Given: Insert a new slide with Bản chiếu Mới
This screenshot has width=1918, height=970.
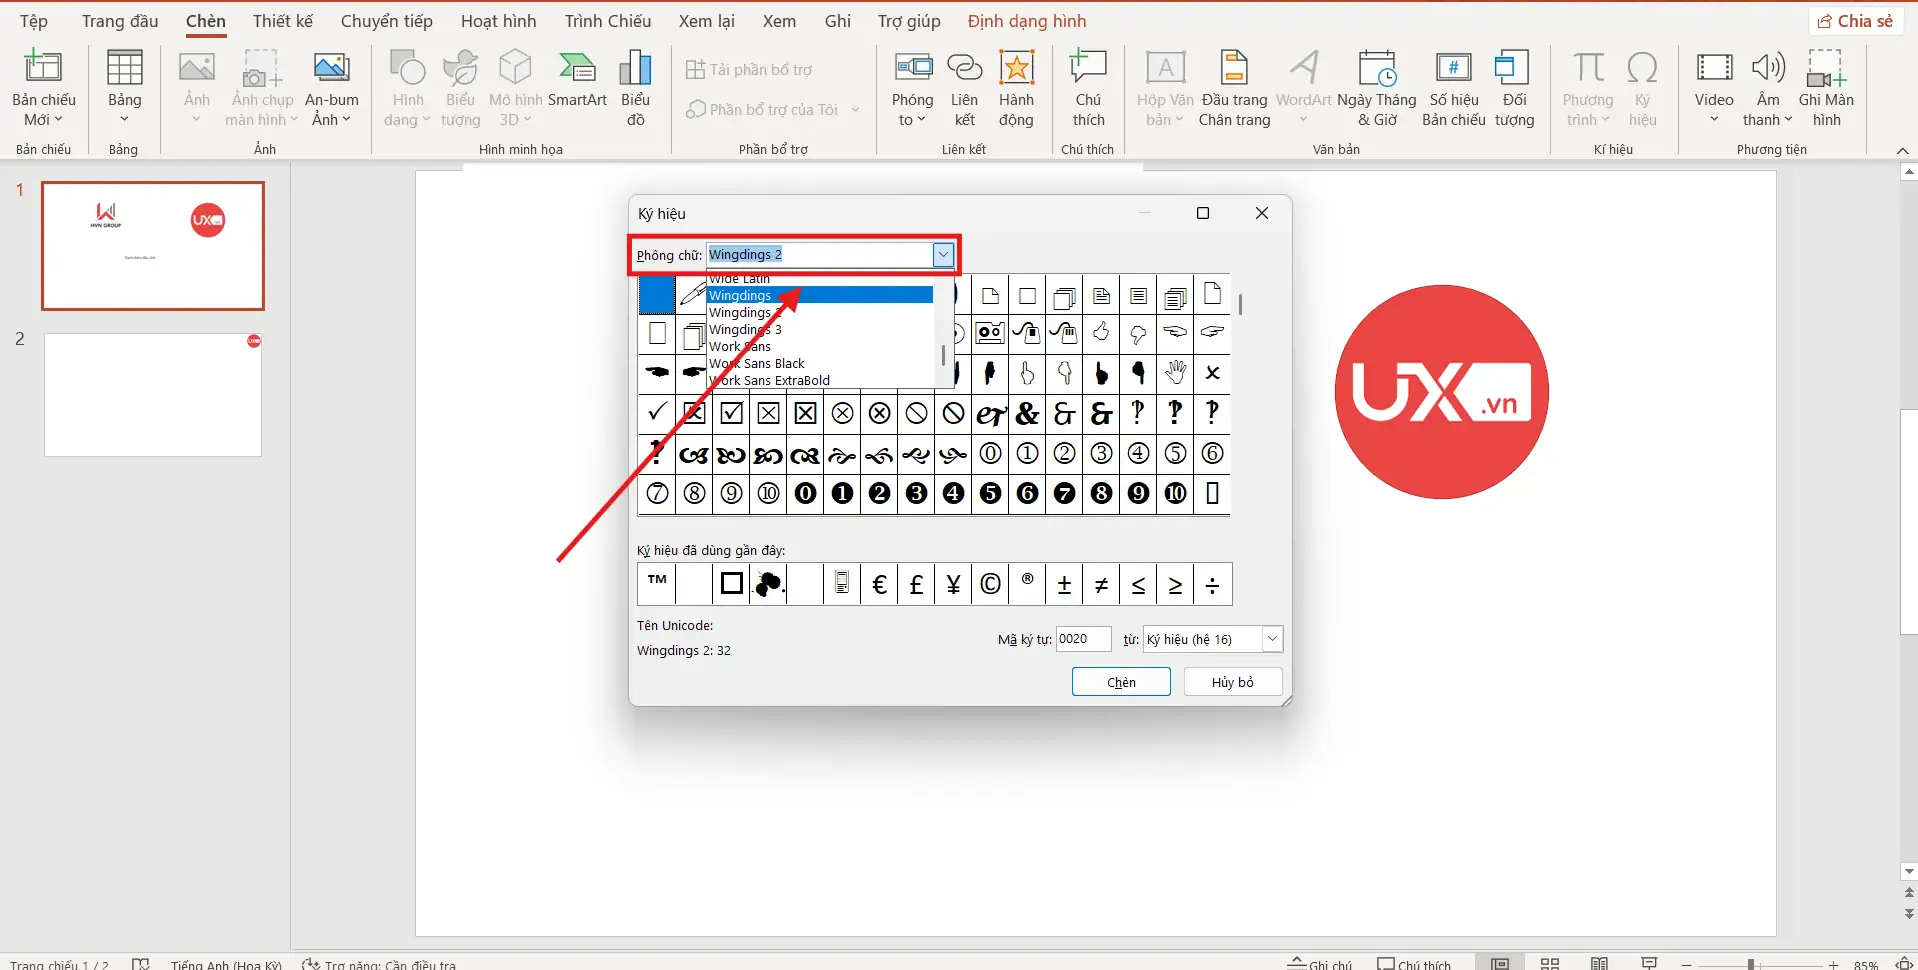Looking at the screenshot, I should (44, 89).
